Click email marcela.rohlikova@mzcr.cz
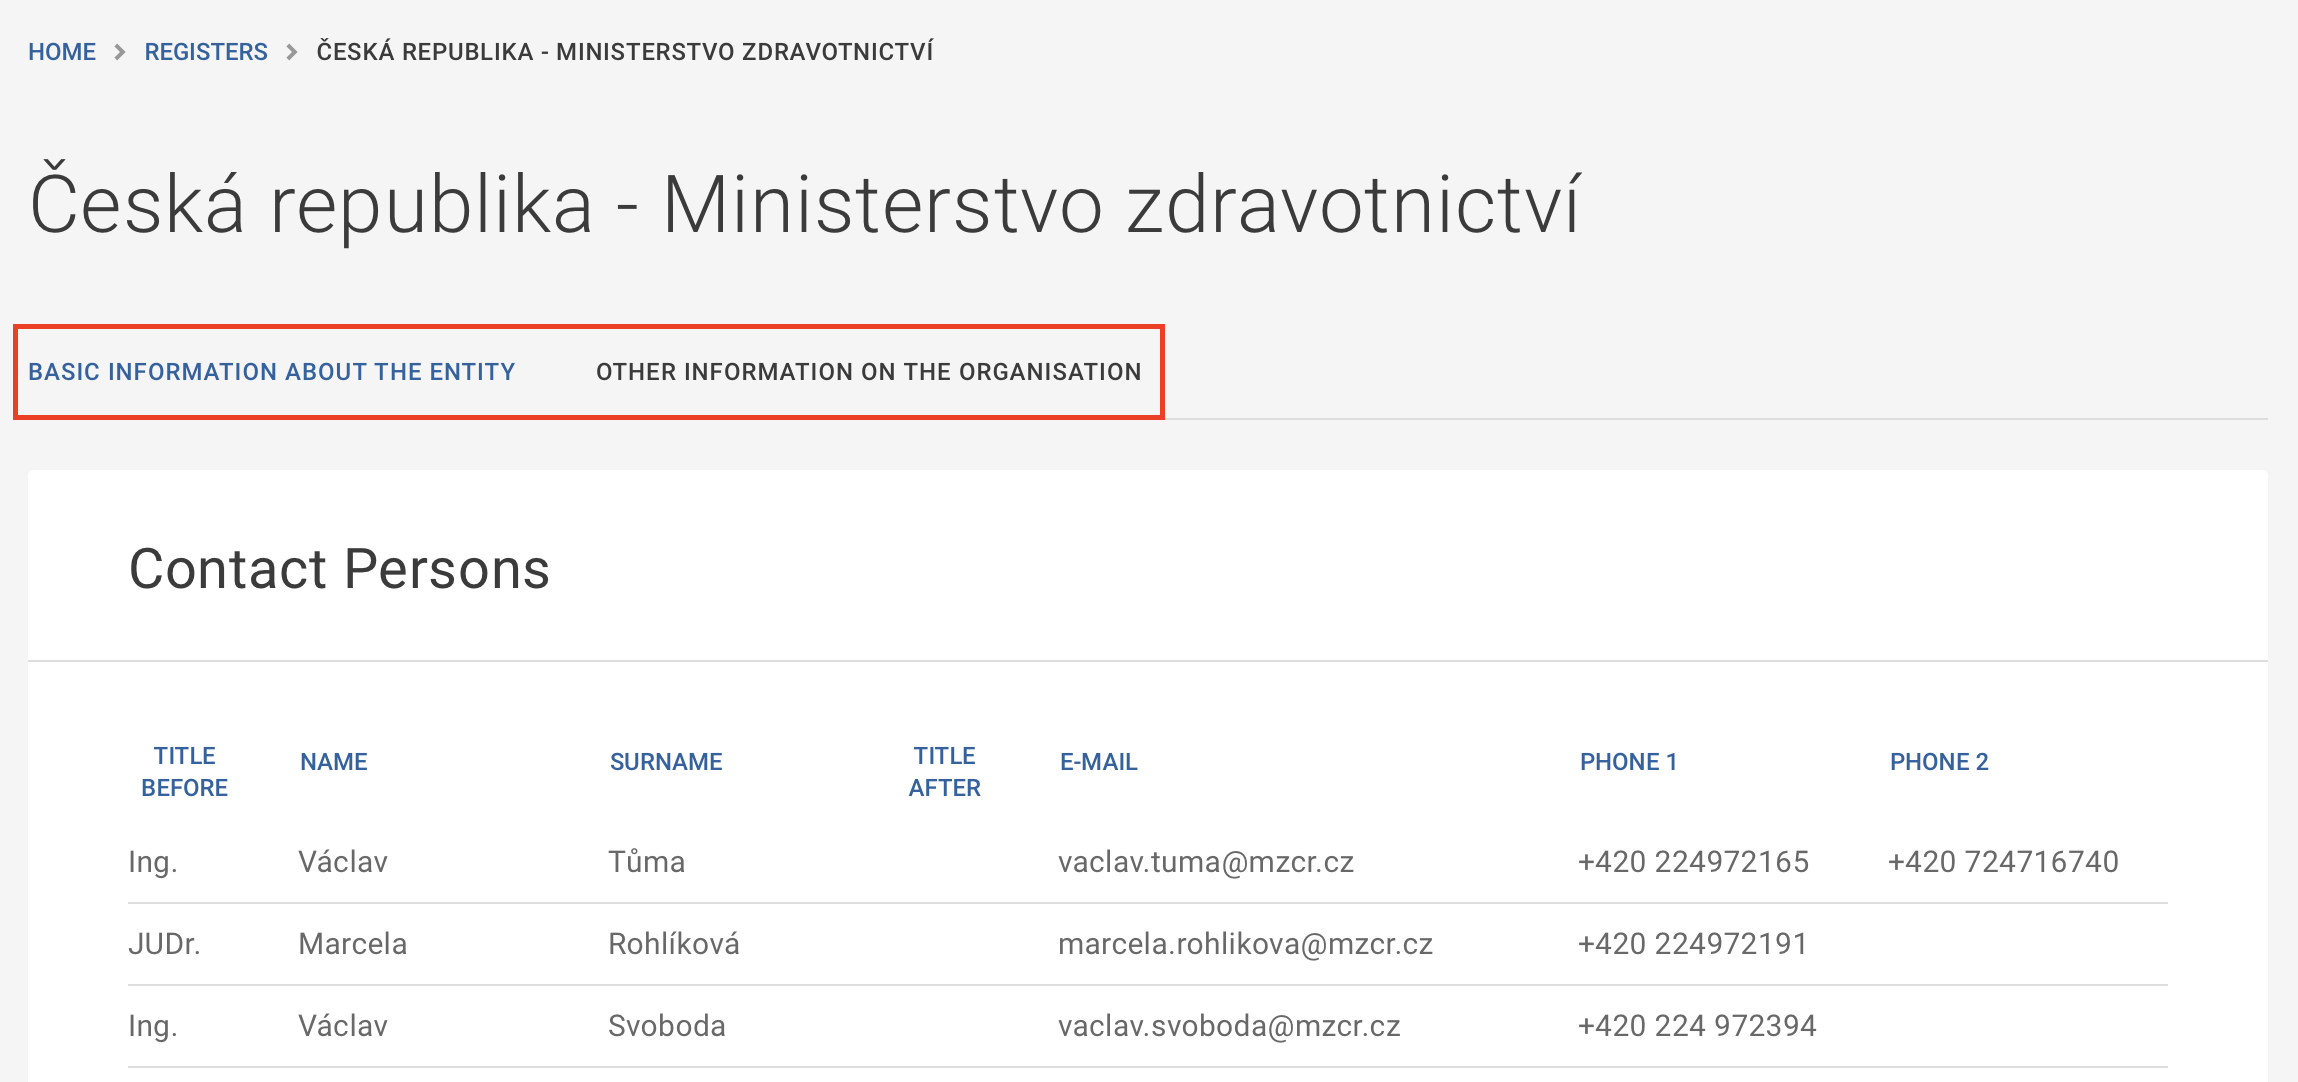Screen dimensions: 2298x1082 pyautogui.click(x=1245, y=944)
